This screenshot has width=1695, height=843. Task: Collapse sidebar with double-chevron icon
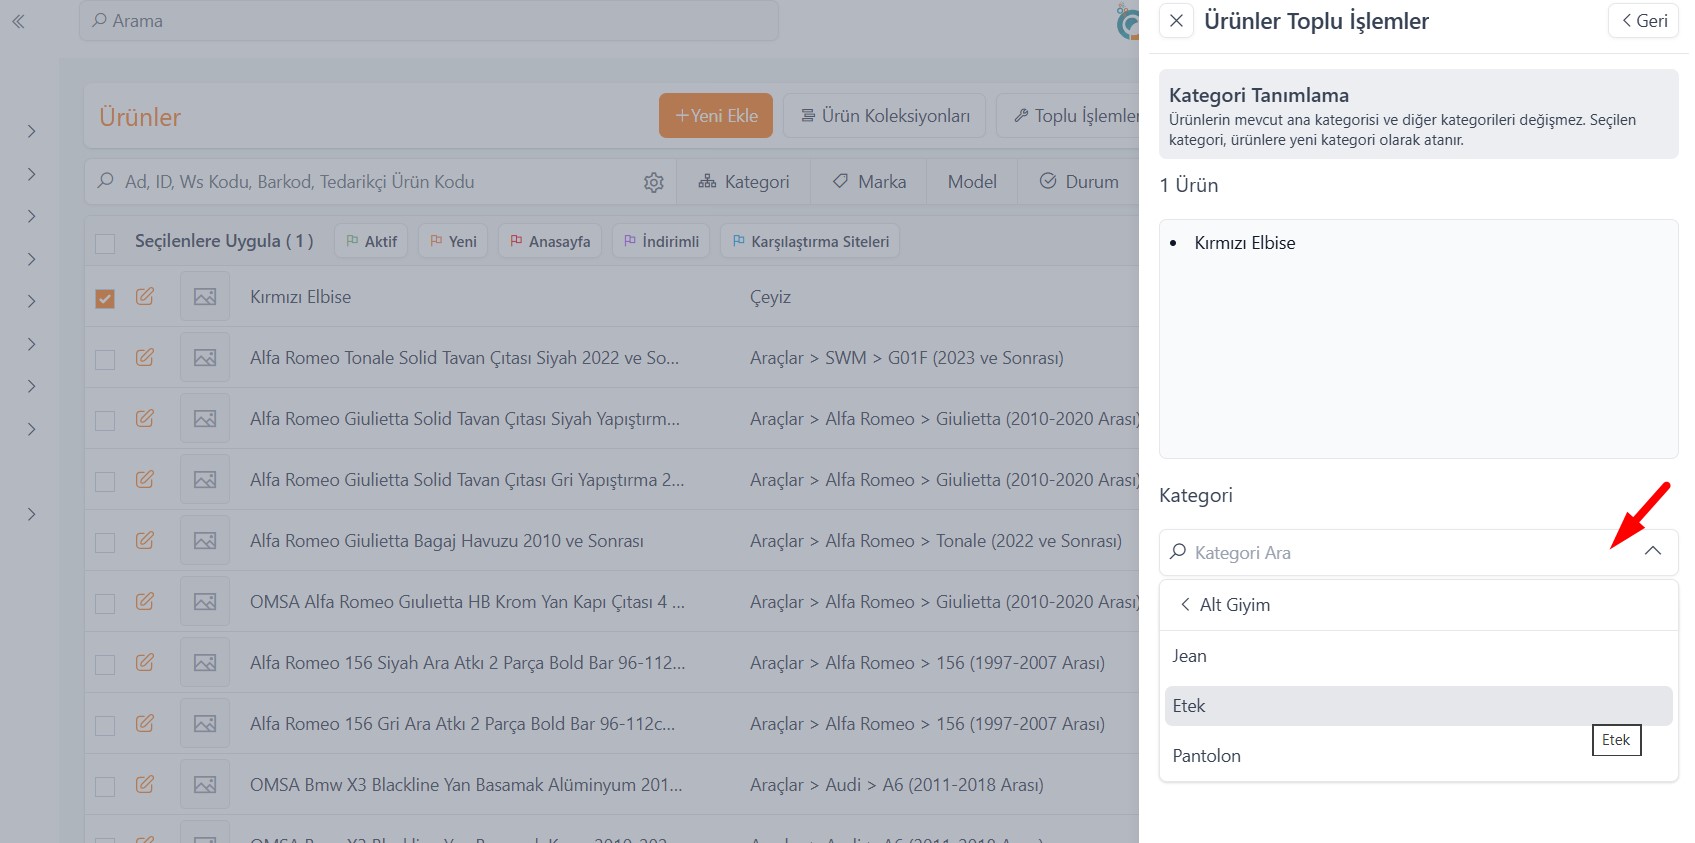18,21
